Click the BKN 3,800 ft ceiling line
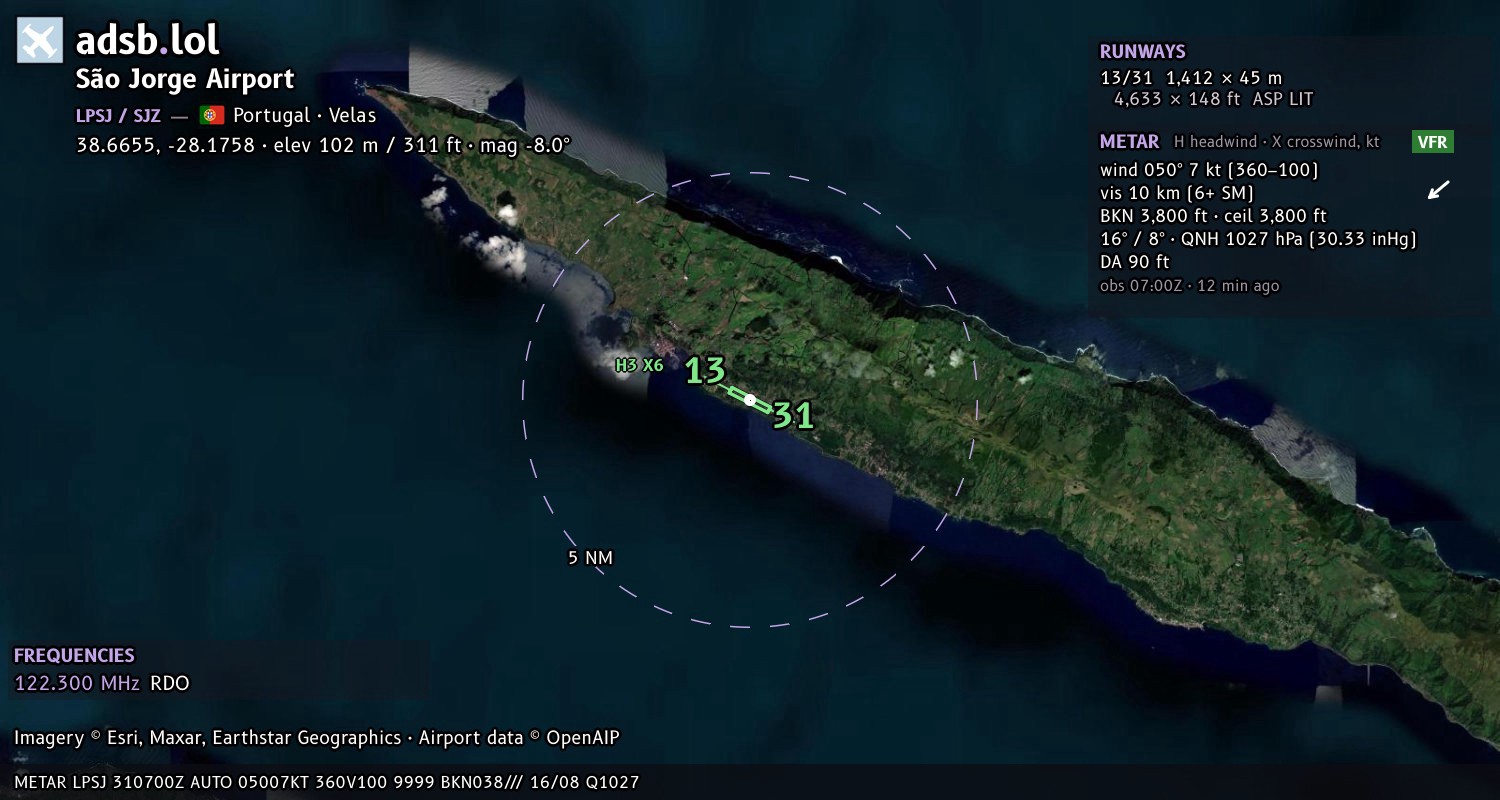The width and height of the screenshot is (1500, 800). [x=1213, y=216]
